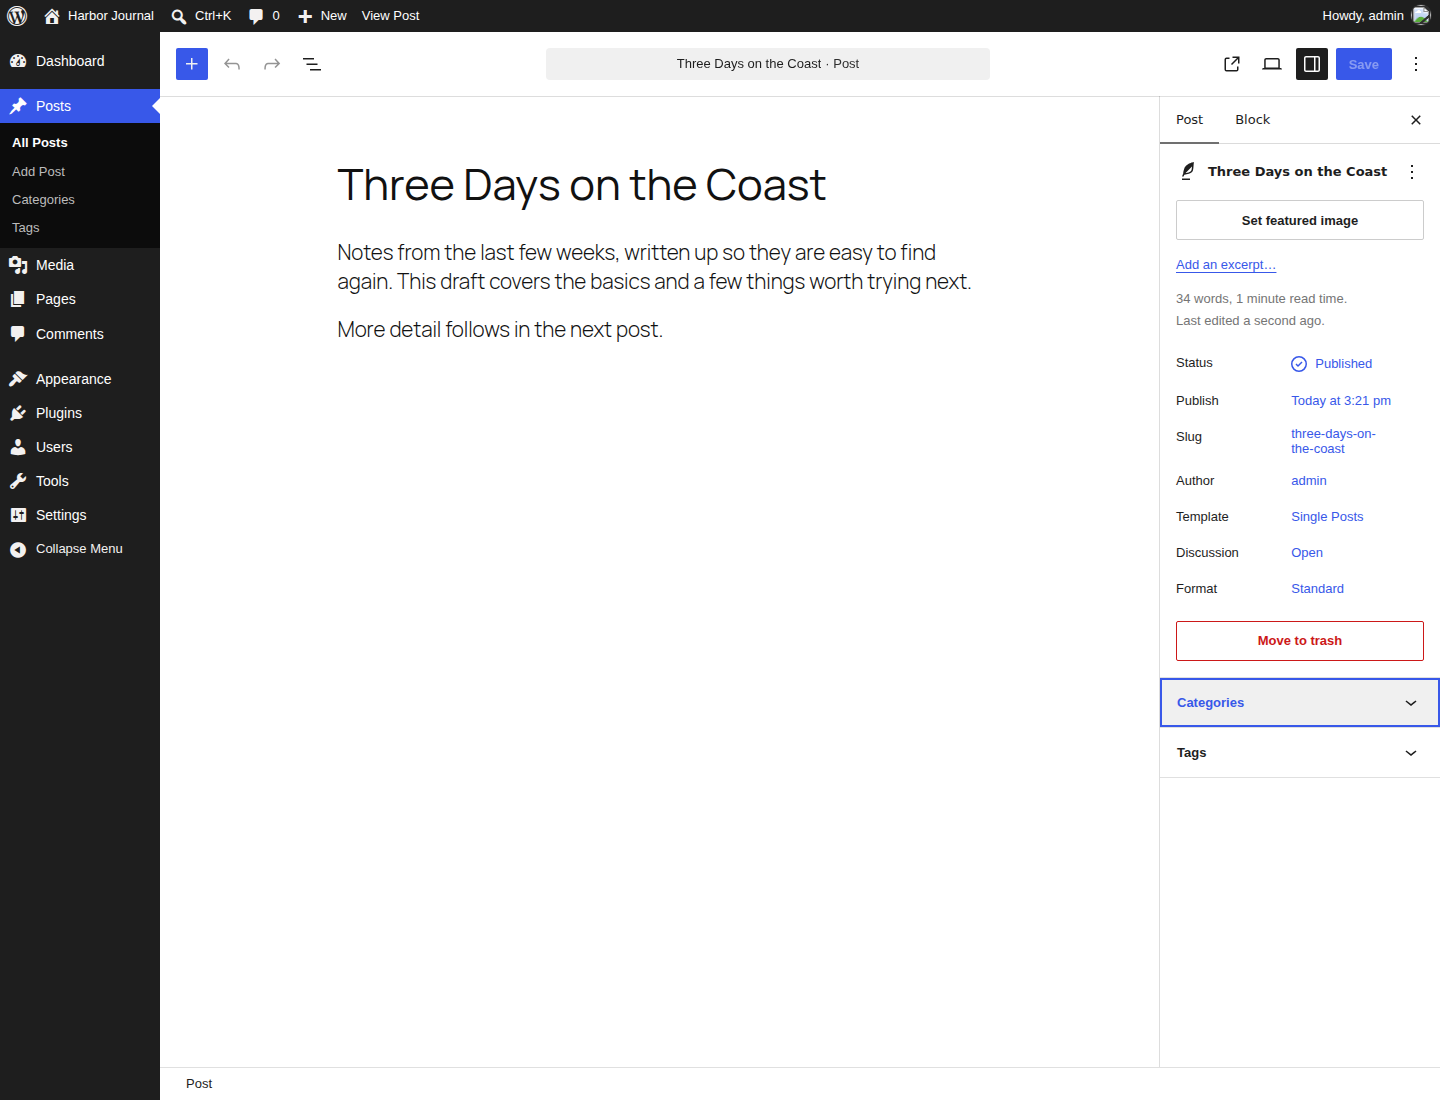Open Appearance settings
1440x1100 pixels.
80,379
